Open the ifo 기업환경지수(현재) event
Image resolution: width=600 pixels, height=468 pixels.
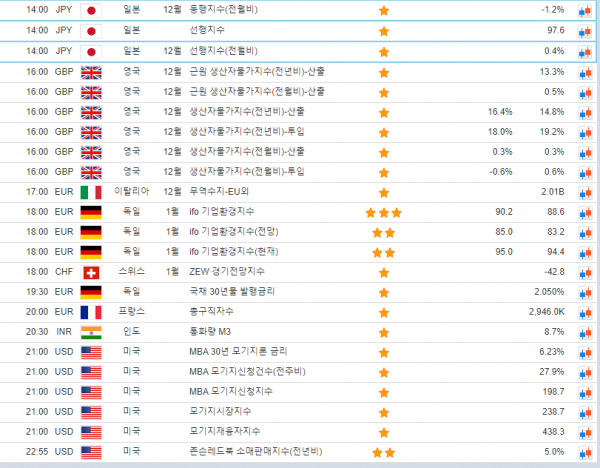coord(236,252)
